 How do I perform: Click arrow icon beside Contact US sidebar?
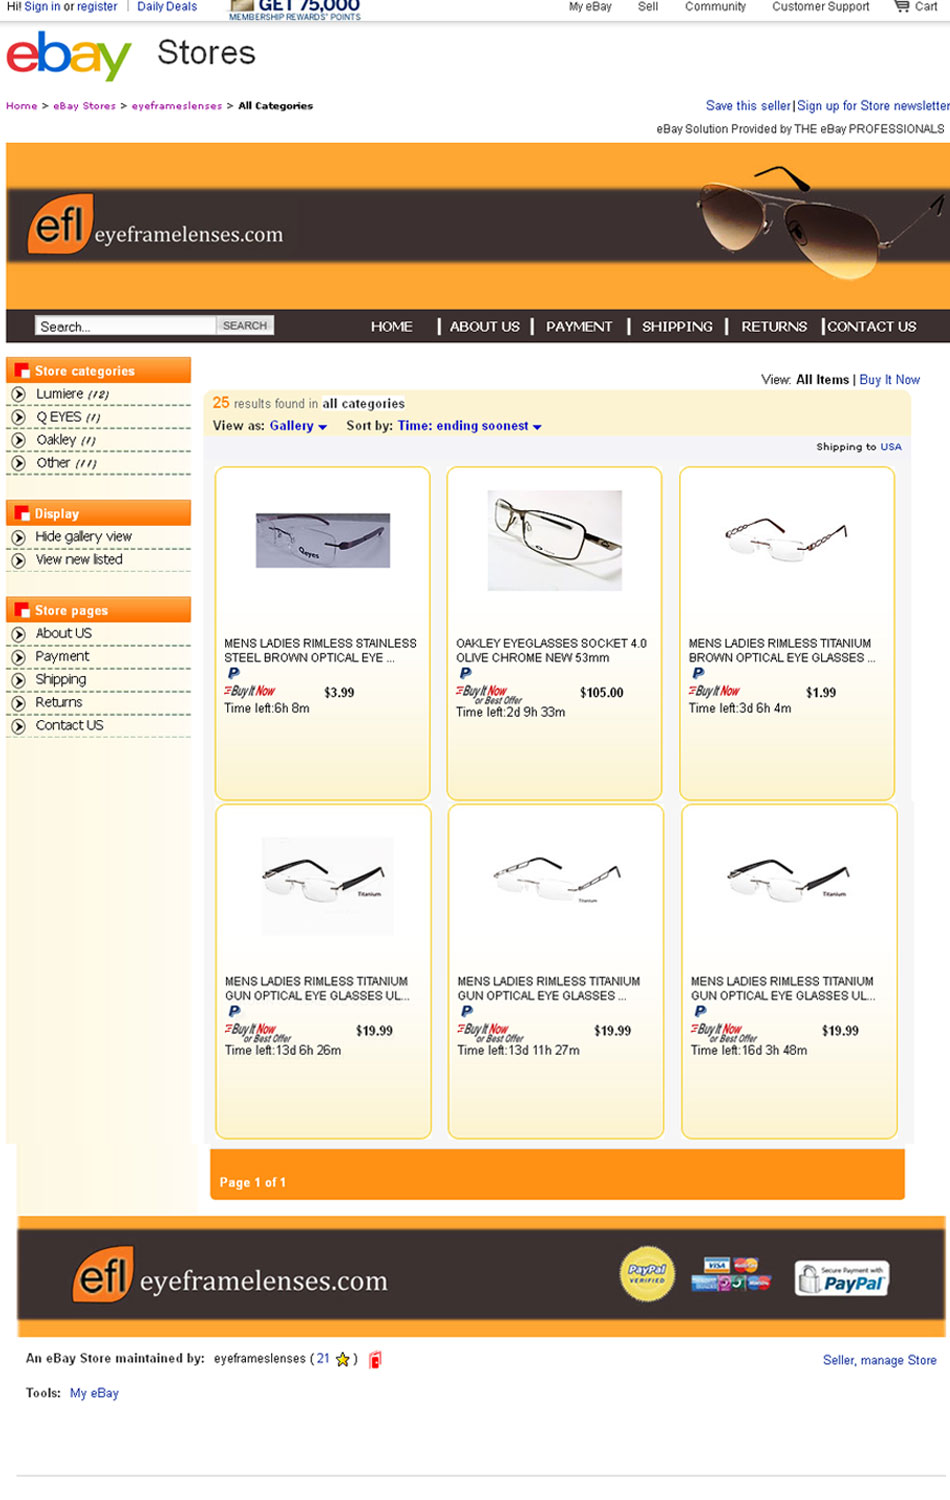(18, 726)
